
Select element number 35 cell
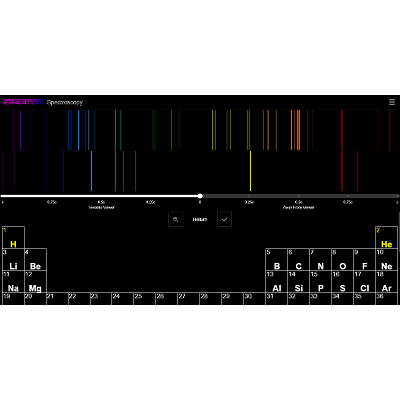point(364,299)
